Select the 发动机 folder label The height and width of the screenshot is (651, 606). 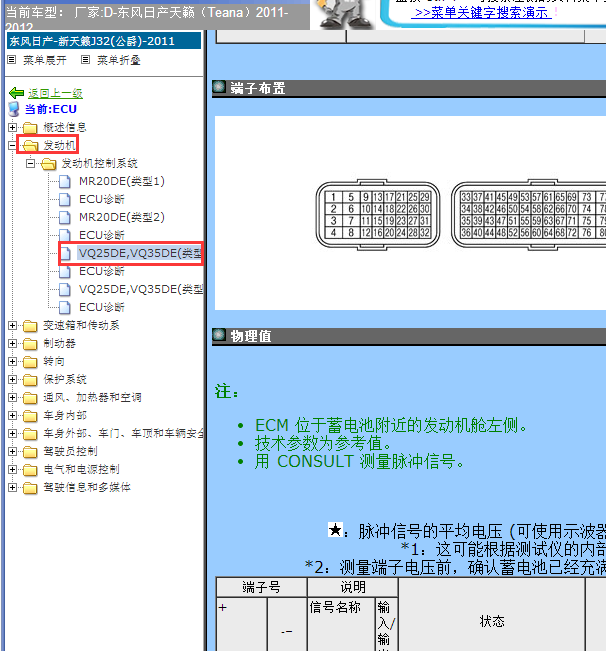60,145
